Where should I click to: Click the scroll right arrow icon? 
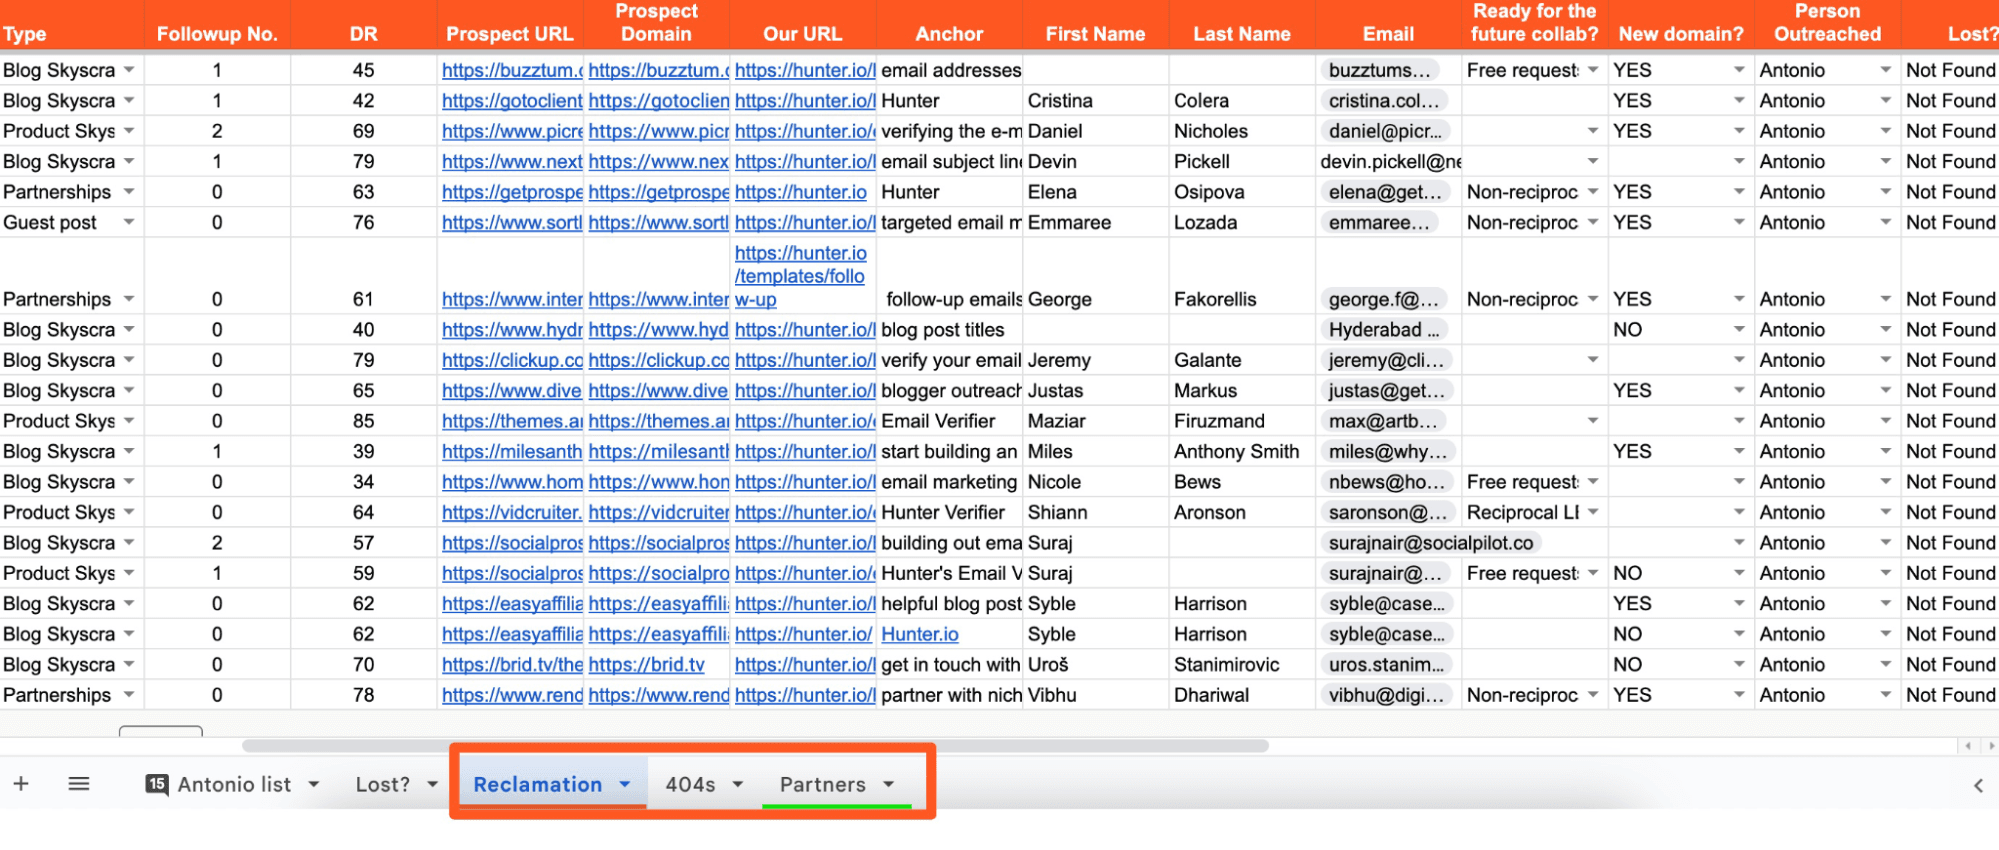pyautogui.click(x=1991, y=746)
